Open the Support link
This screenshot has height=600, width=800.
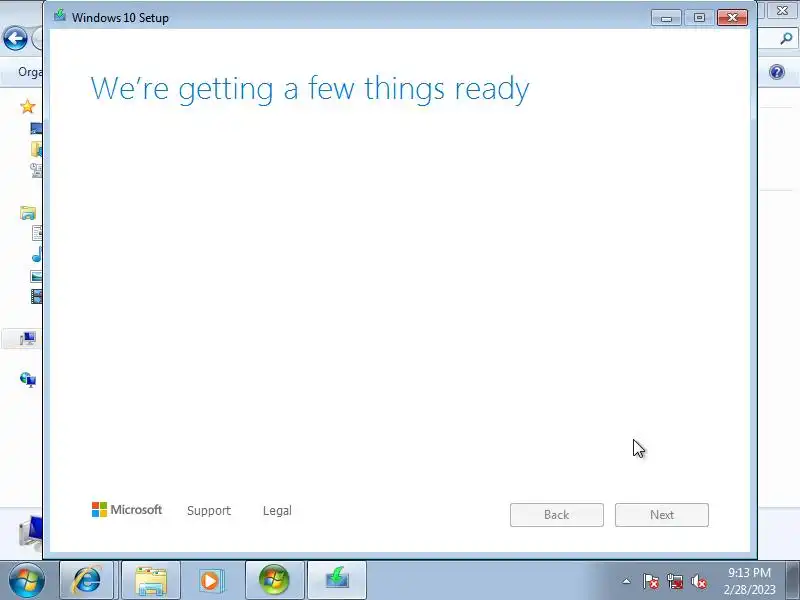tap(209, 511)
